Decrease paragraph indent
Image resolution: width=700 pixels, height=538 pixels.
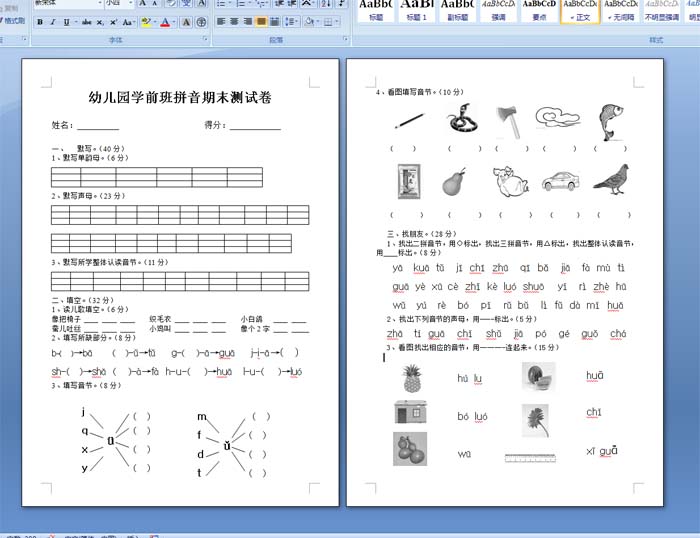point(279,3)
